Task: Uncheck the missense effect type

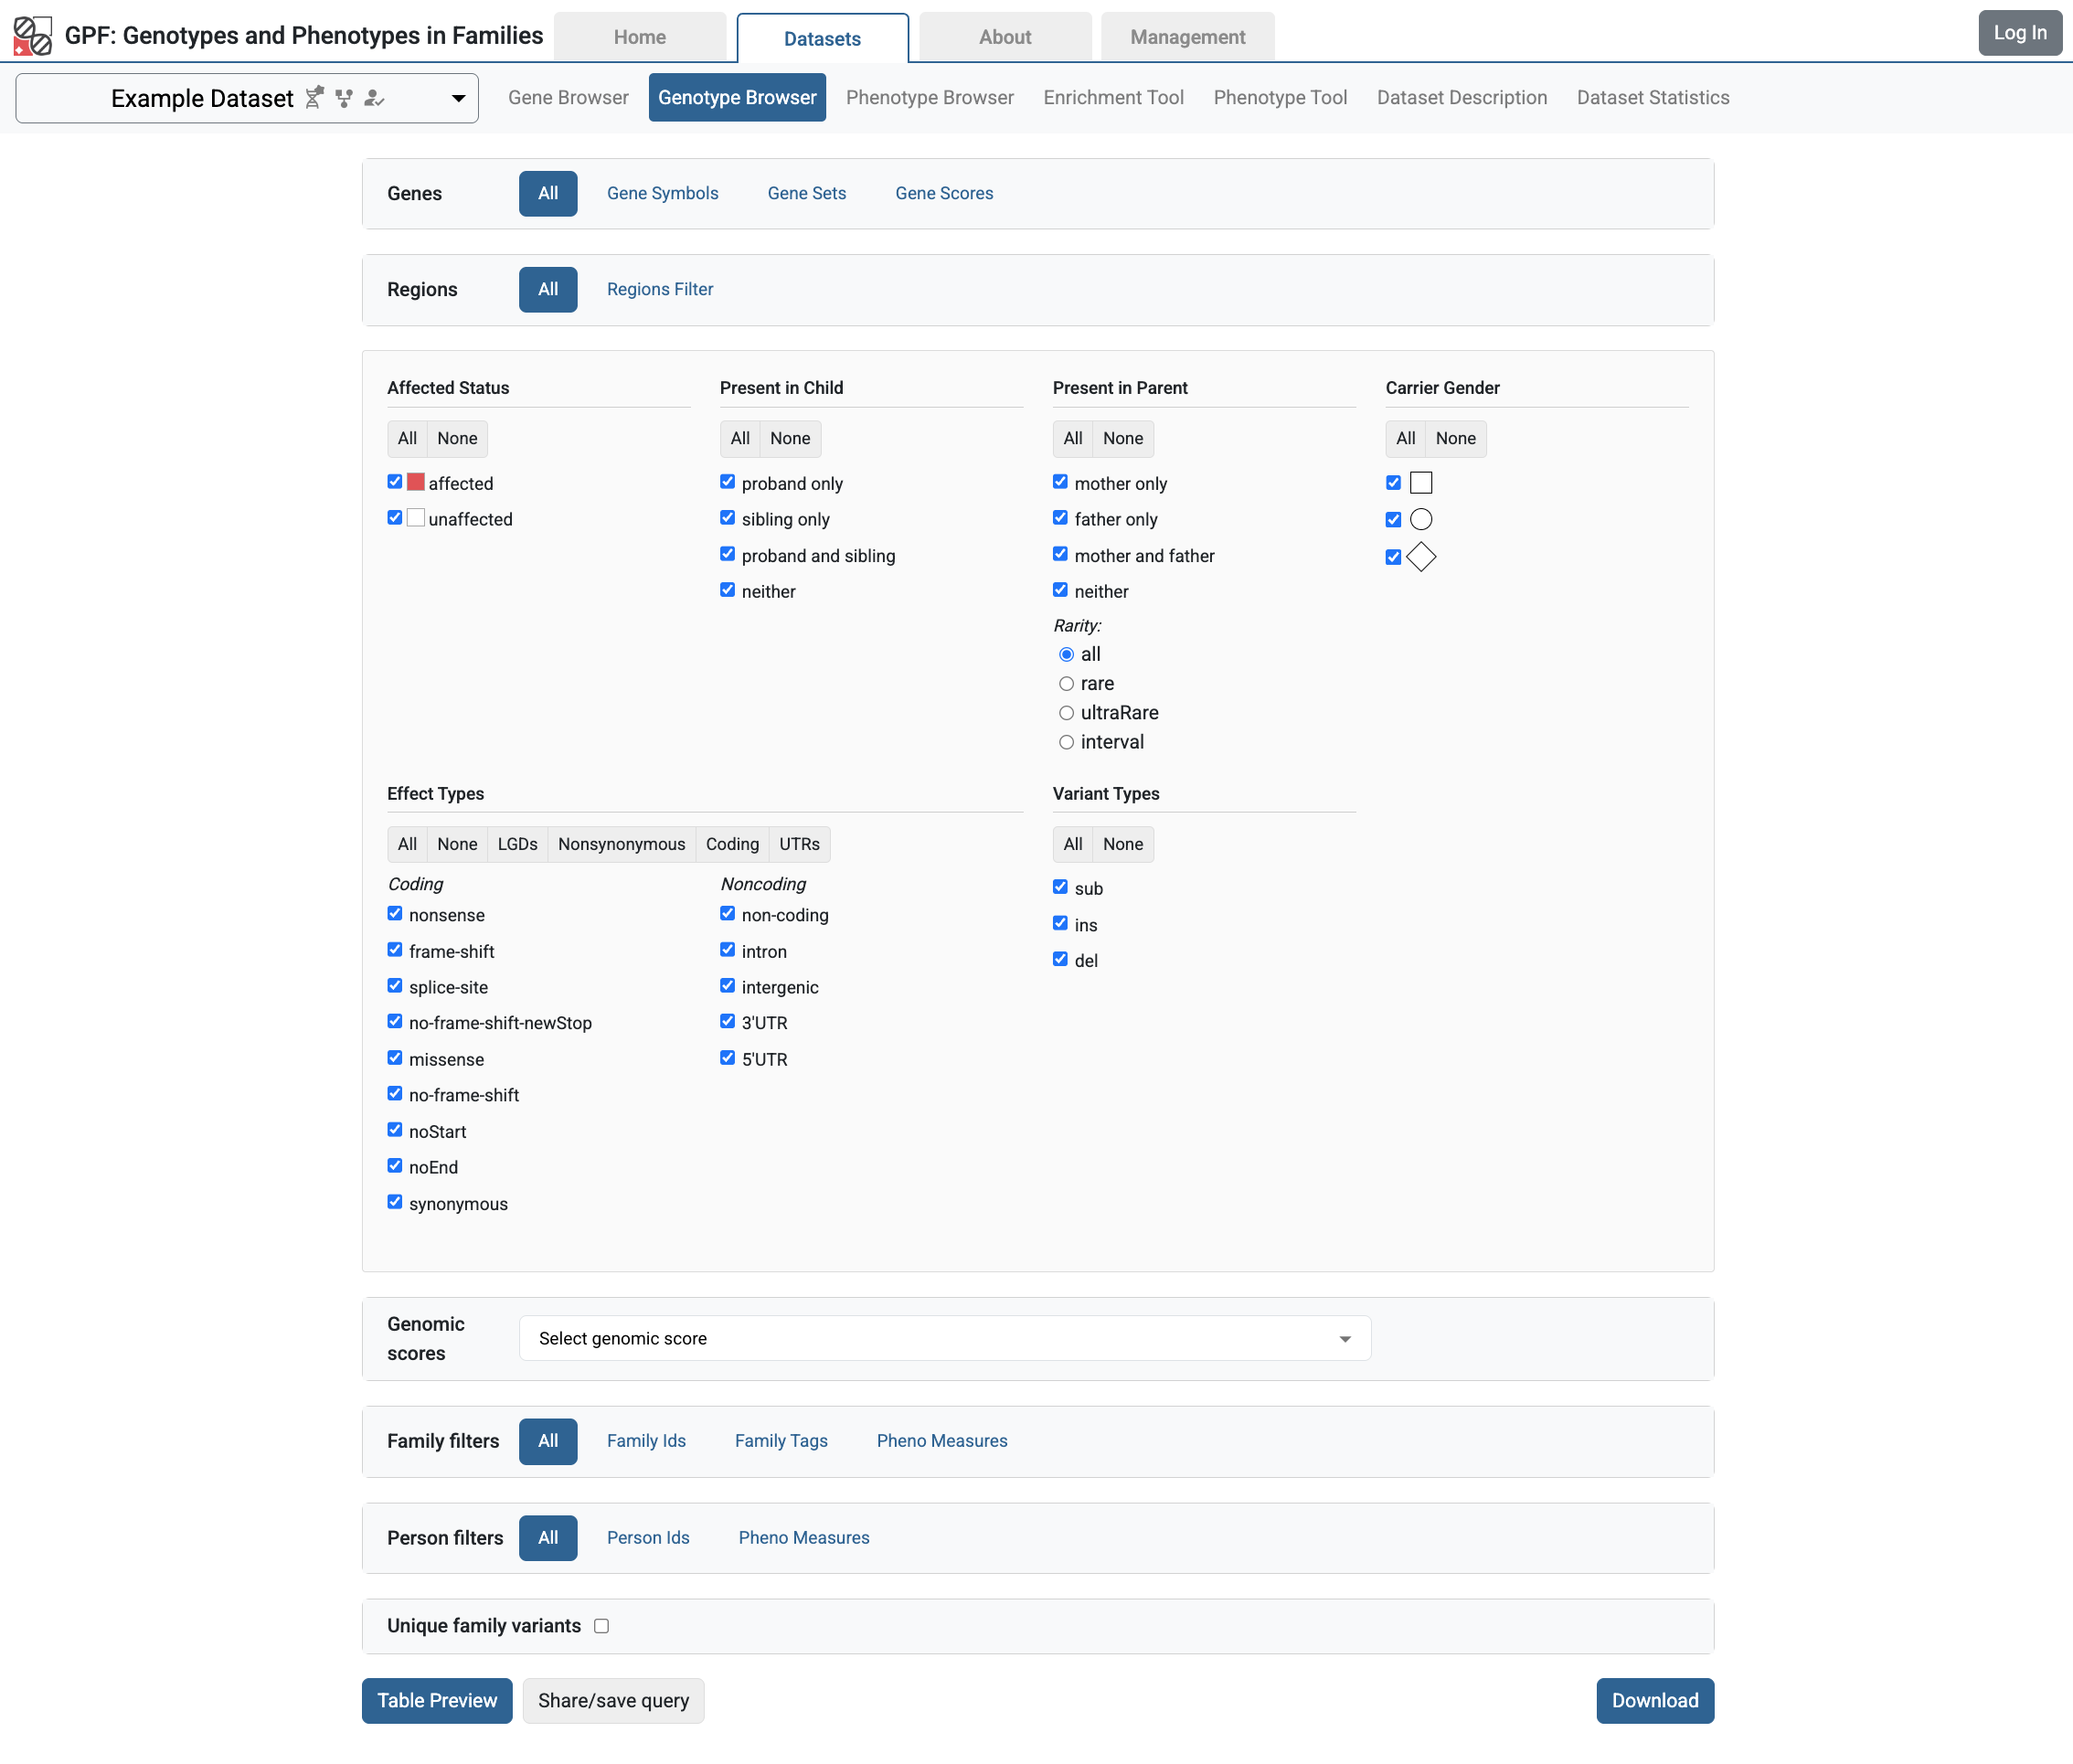Action: pyautogui.click(x=396, y=1057)
